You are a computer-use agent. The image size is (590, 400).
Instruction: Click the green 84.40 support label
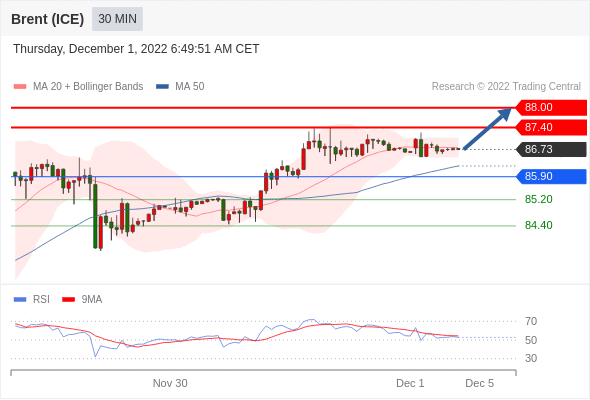(538, 225)
